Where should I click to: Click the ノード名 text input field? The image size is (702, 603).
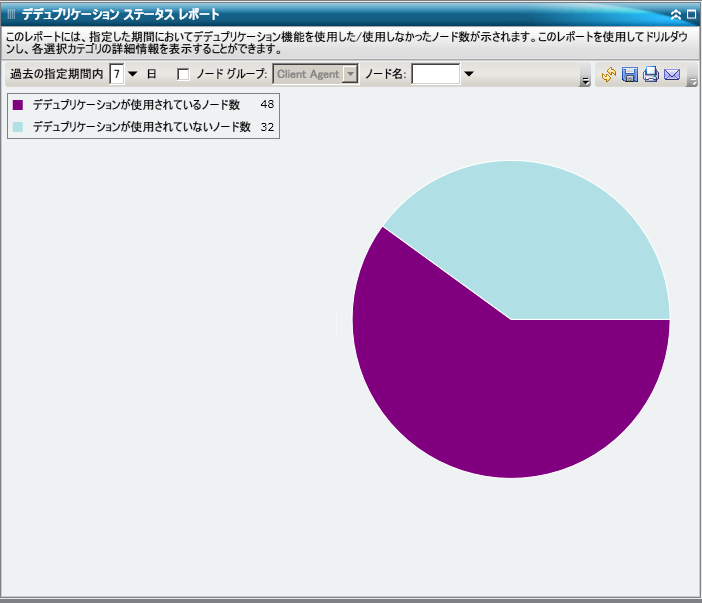[x=435, y=74]
